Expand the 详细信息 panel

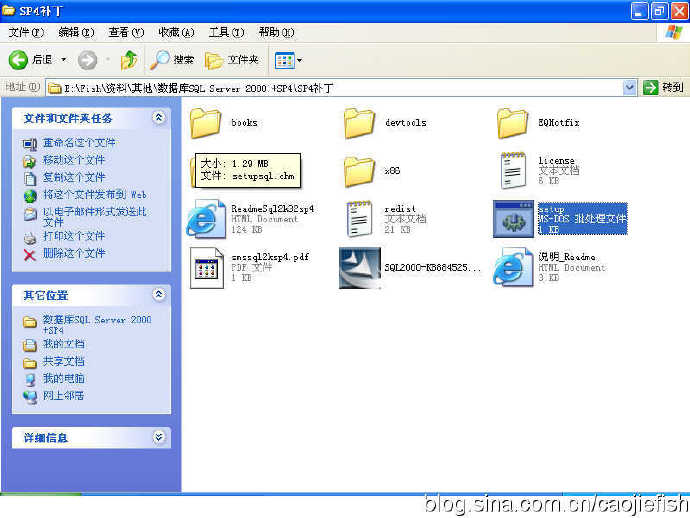(158, 437)
